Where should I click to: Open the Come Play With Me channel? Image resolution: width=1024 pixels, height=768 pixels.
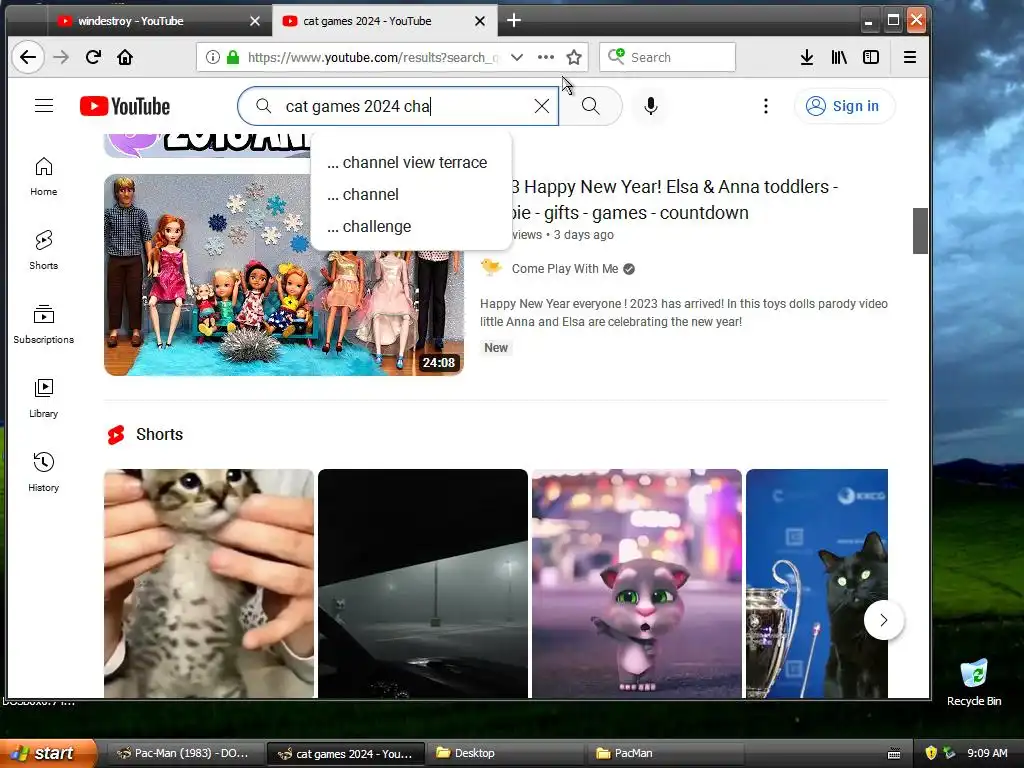coord(564,268)
